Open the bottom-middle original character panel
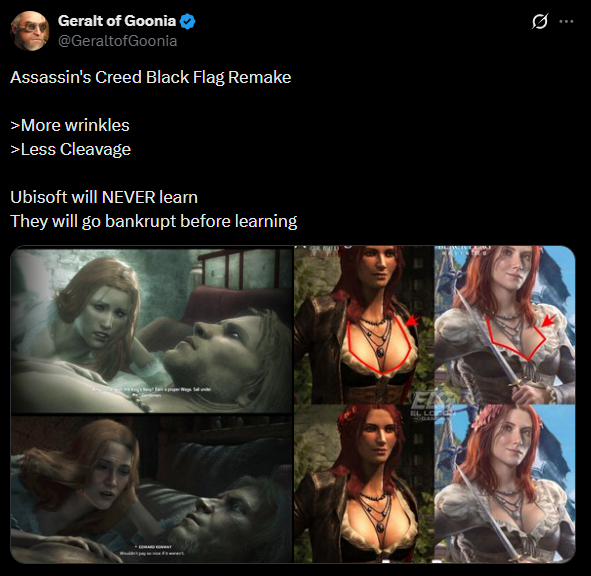 coord(364,484)
